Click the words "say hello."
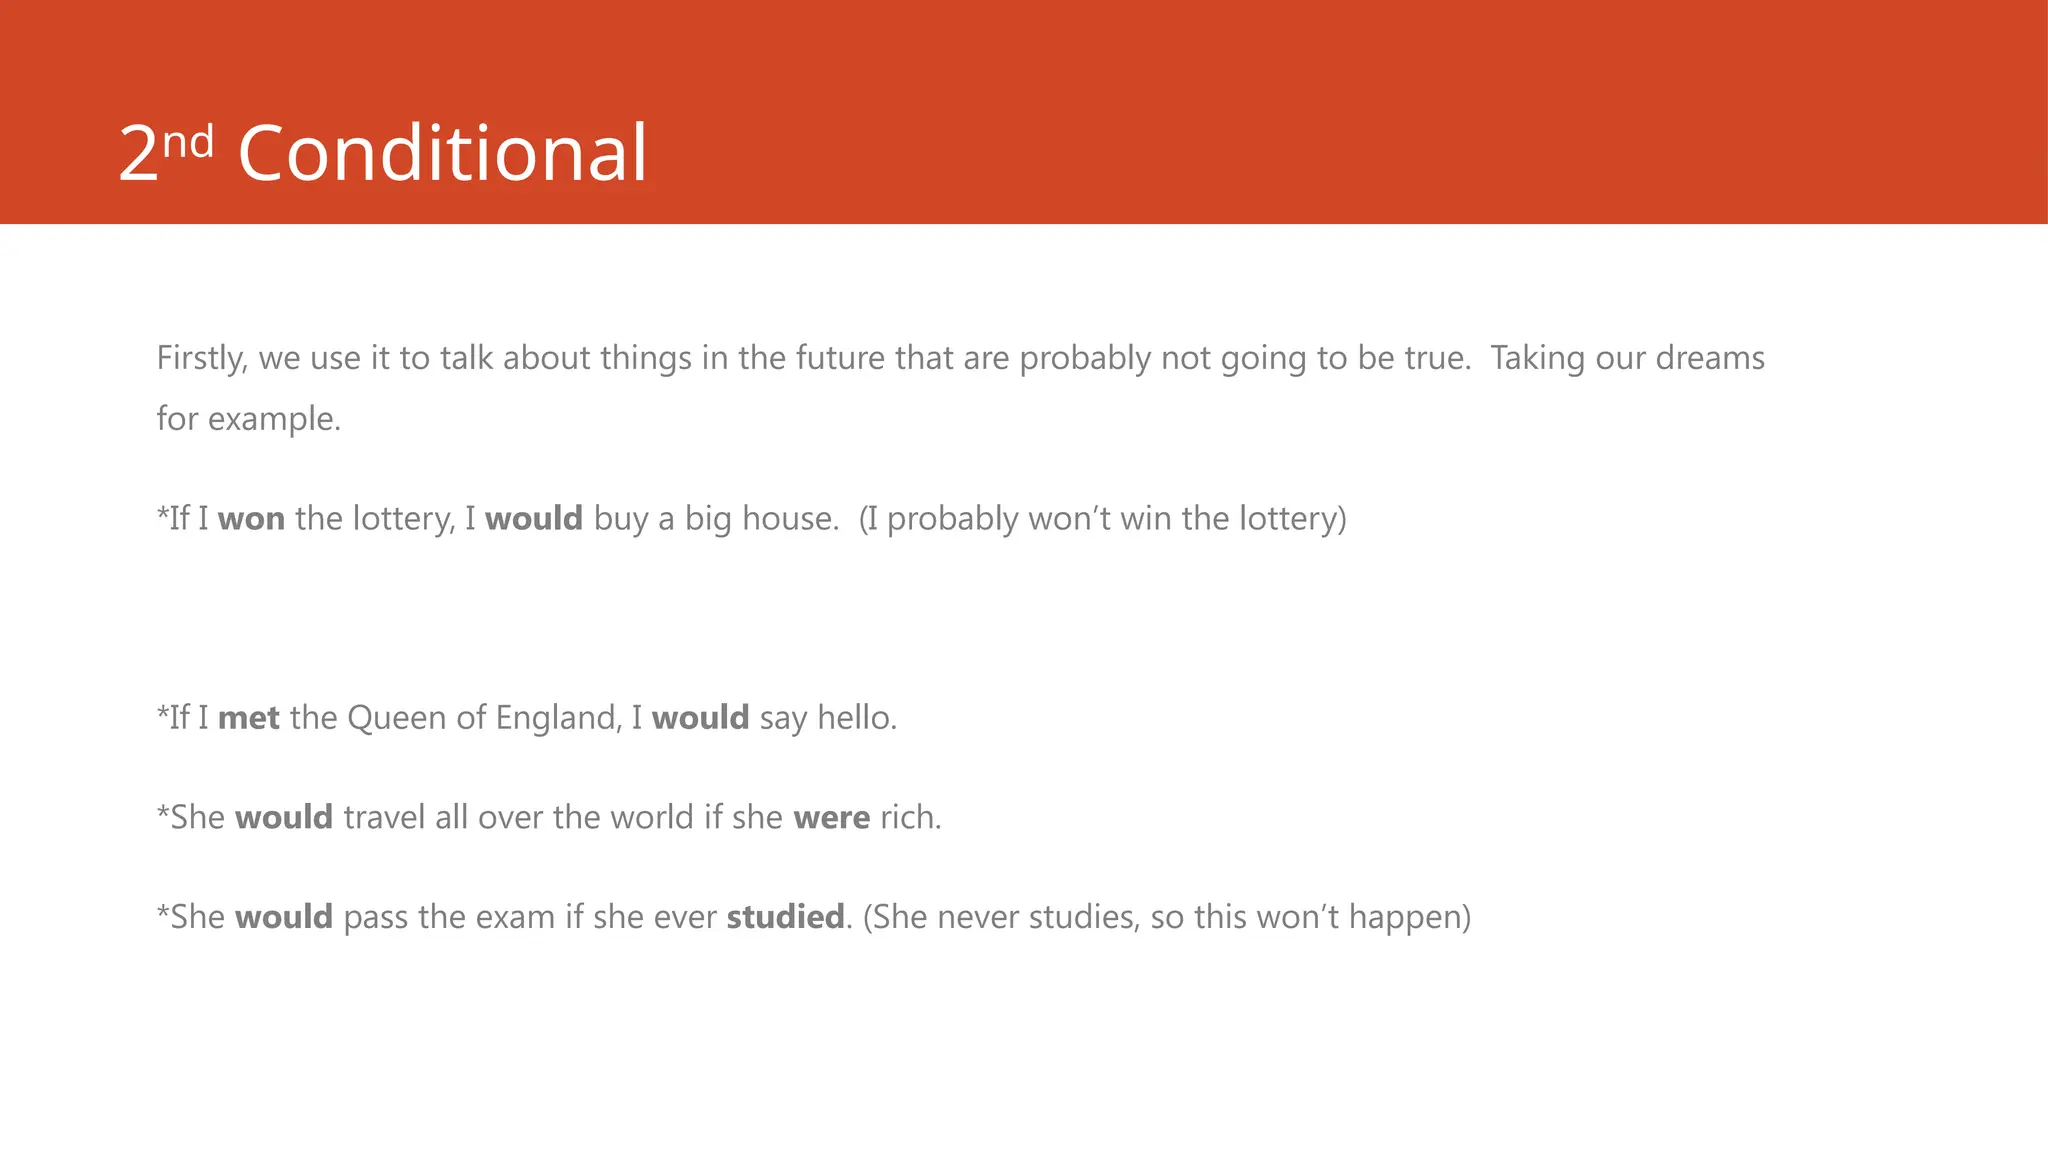Screen dimensions: 2048x1152 click(828, 717)
